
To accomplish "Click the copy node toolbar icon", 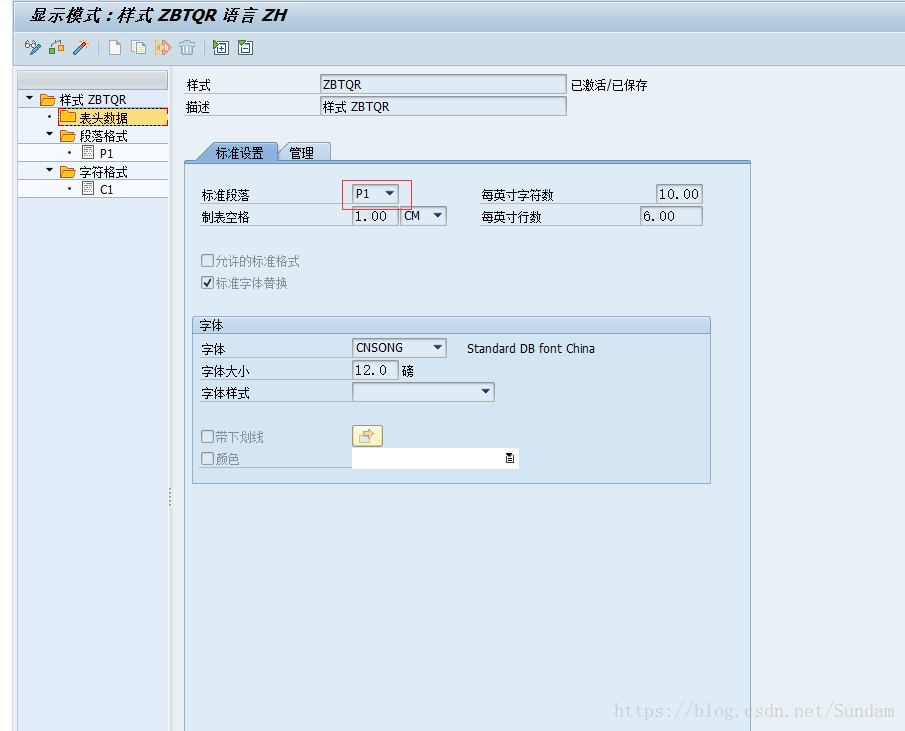I will pos(139,47).
